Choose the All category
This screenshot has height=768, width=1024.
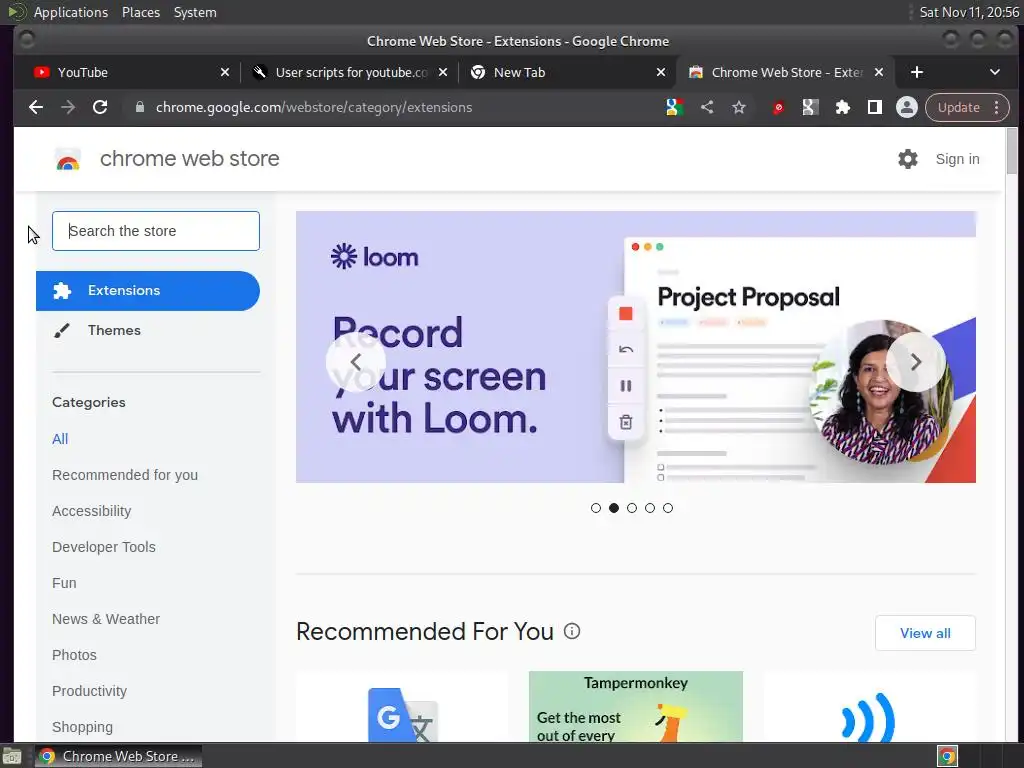(x=60, y=440)
